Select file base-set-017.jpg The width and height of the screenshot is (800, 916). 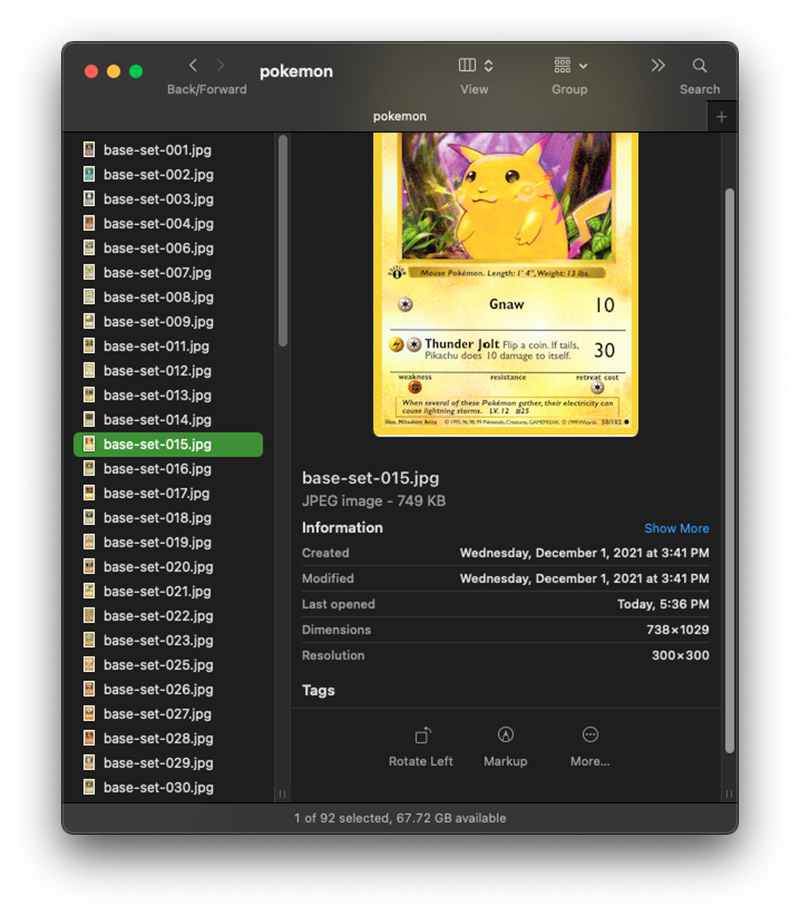click(x=168, y=494)
